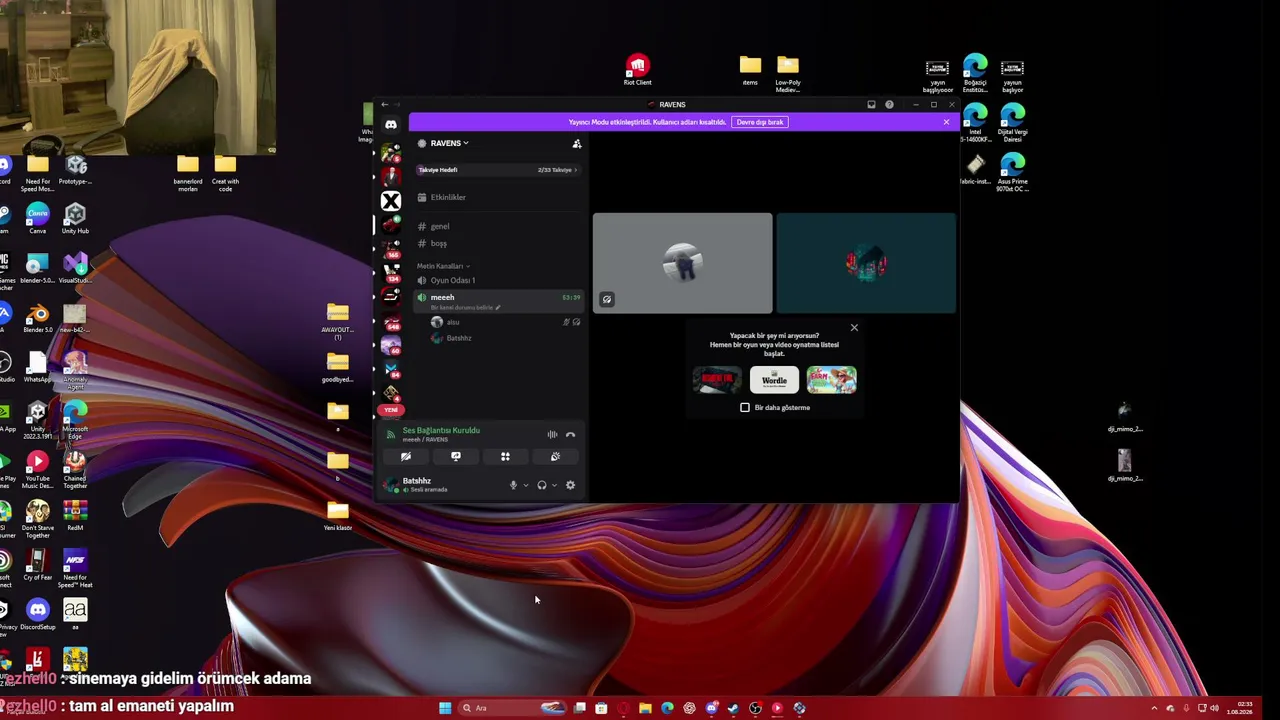
Task: Deafen audio with headphone icon
Action: point(542,485)
